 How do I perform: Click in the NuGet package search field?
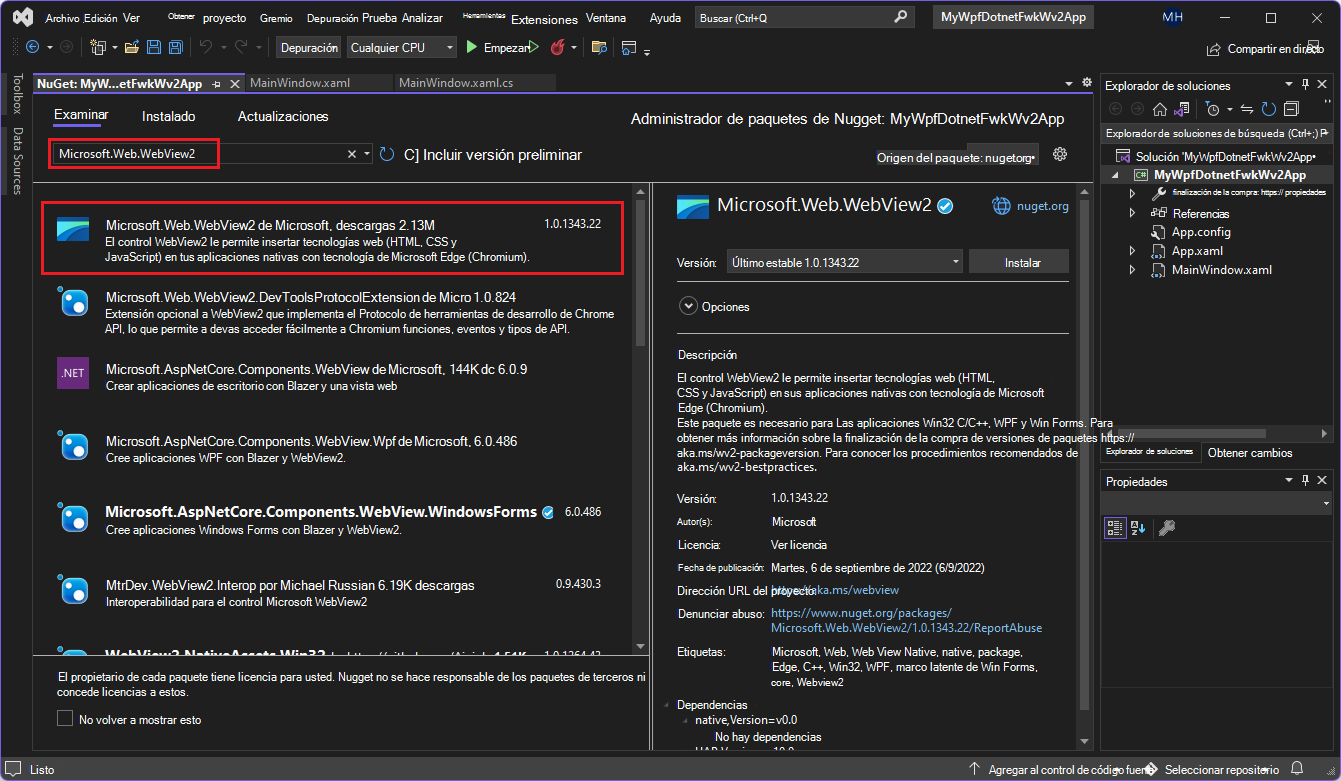point(200,155)
